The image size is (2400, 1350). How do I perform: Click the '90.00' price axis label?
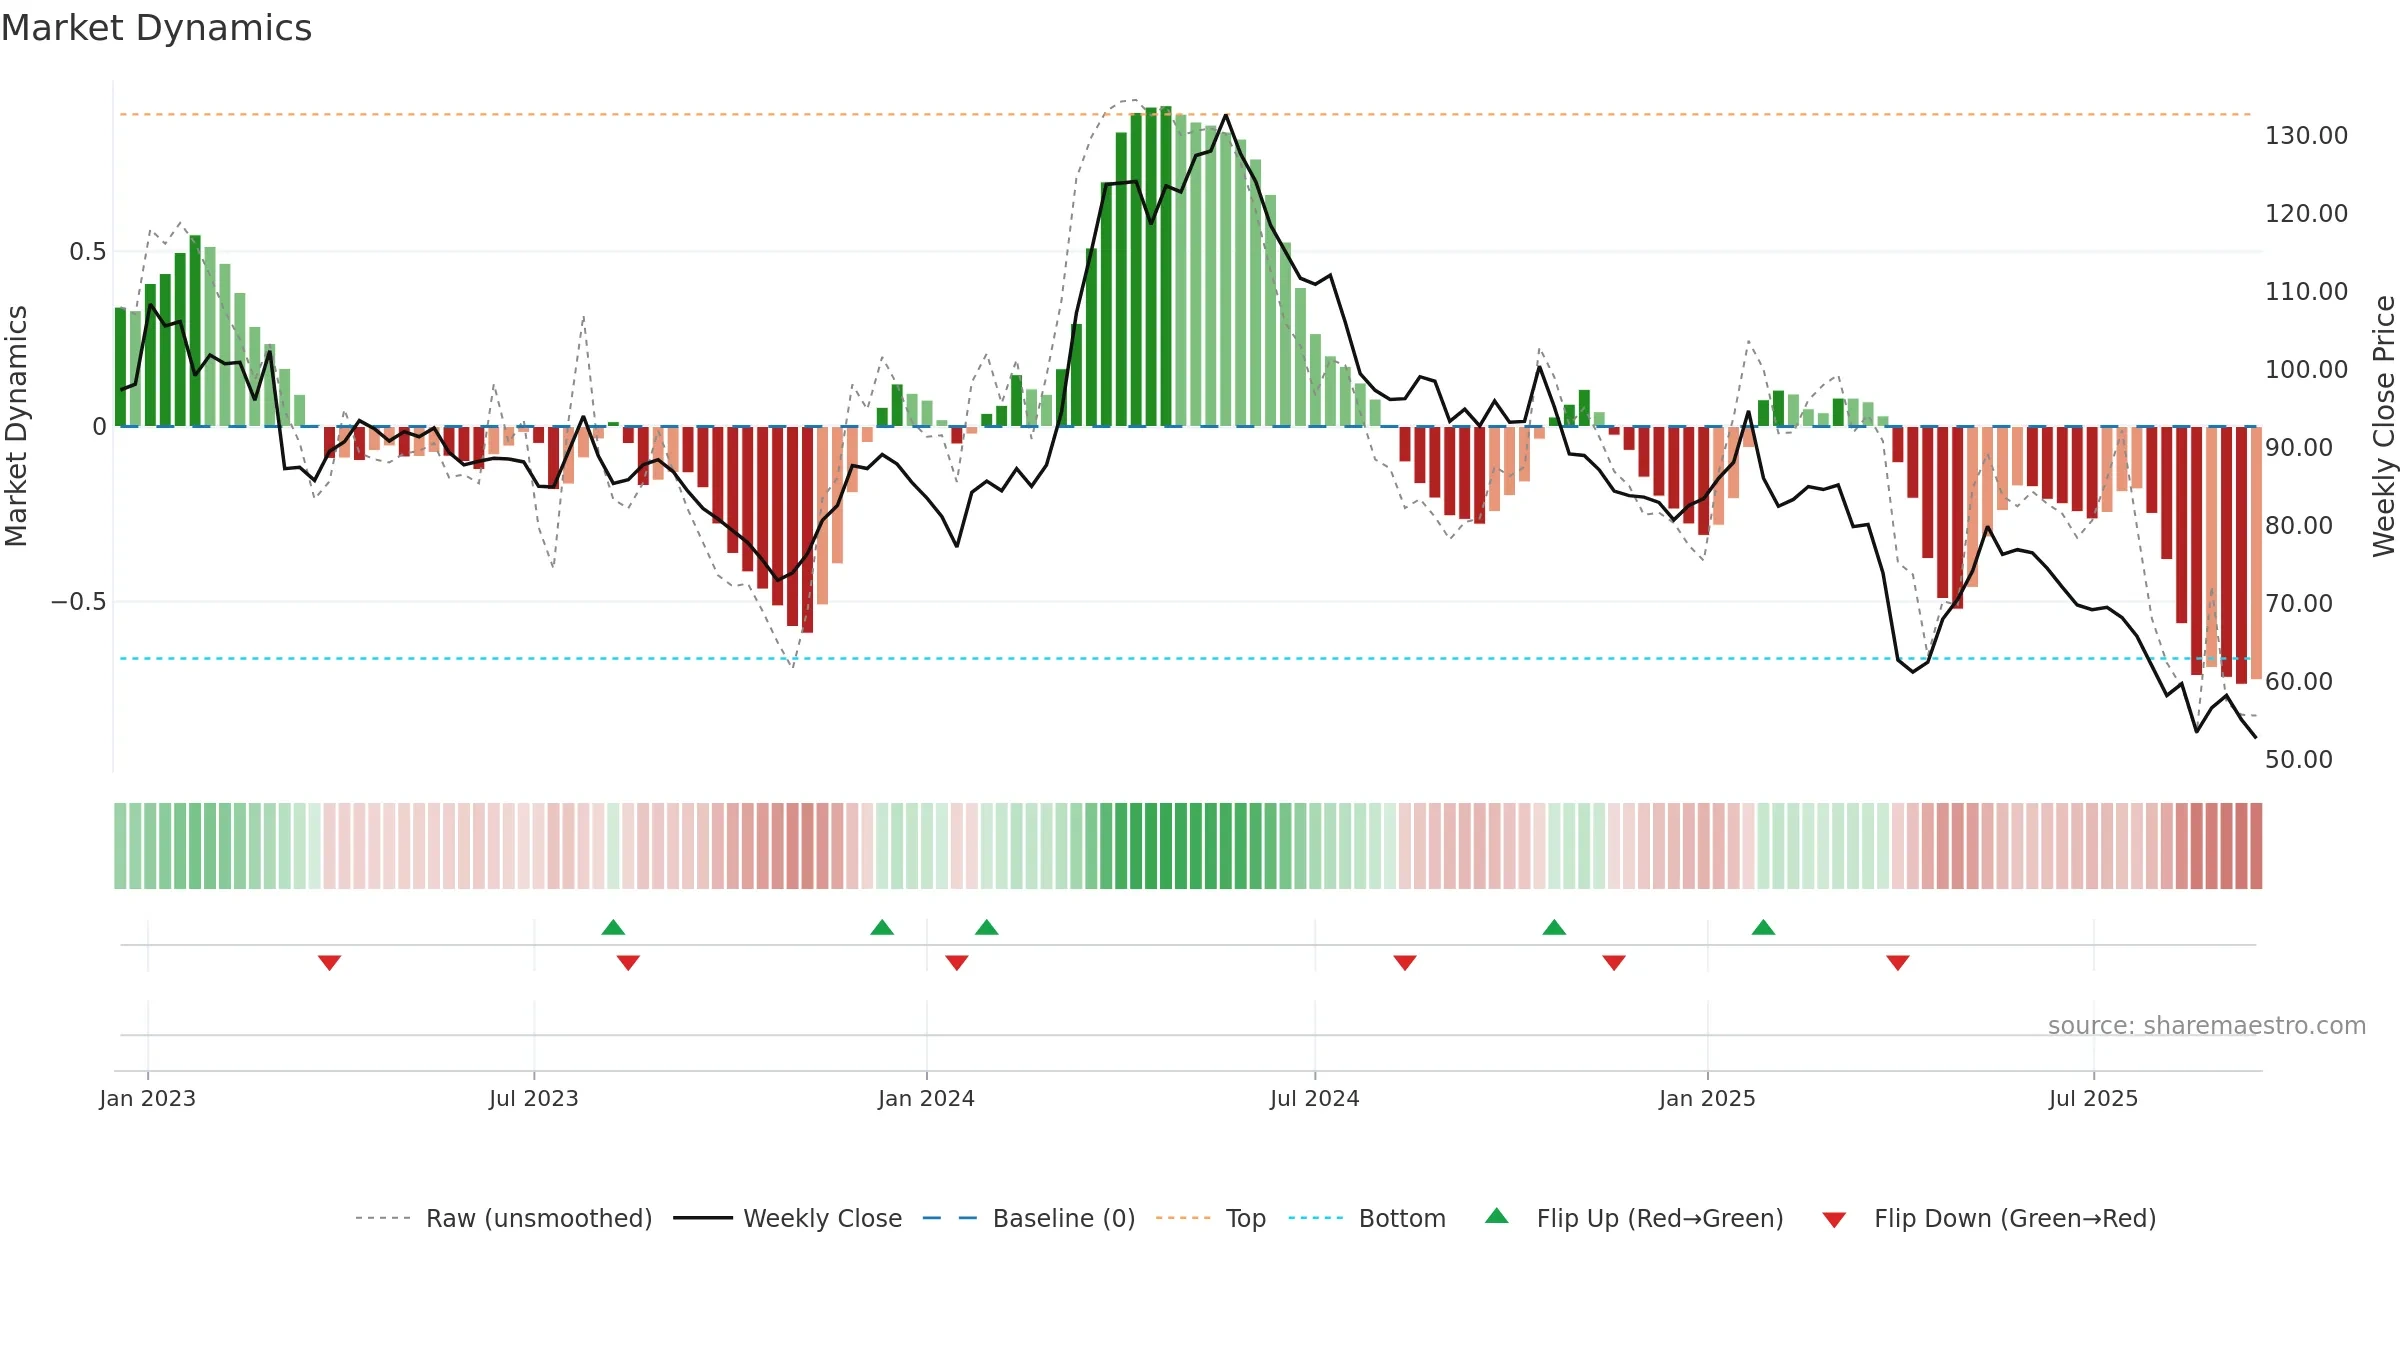click(2299, 448)
